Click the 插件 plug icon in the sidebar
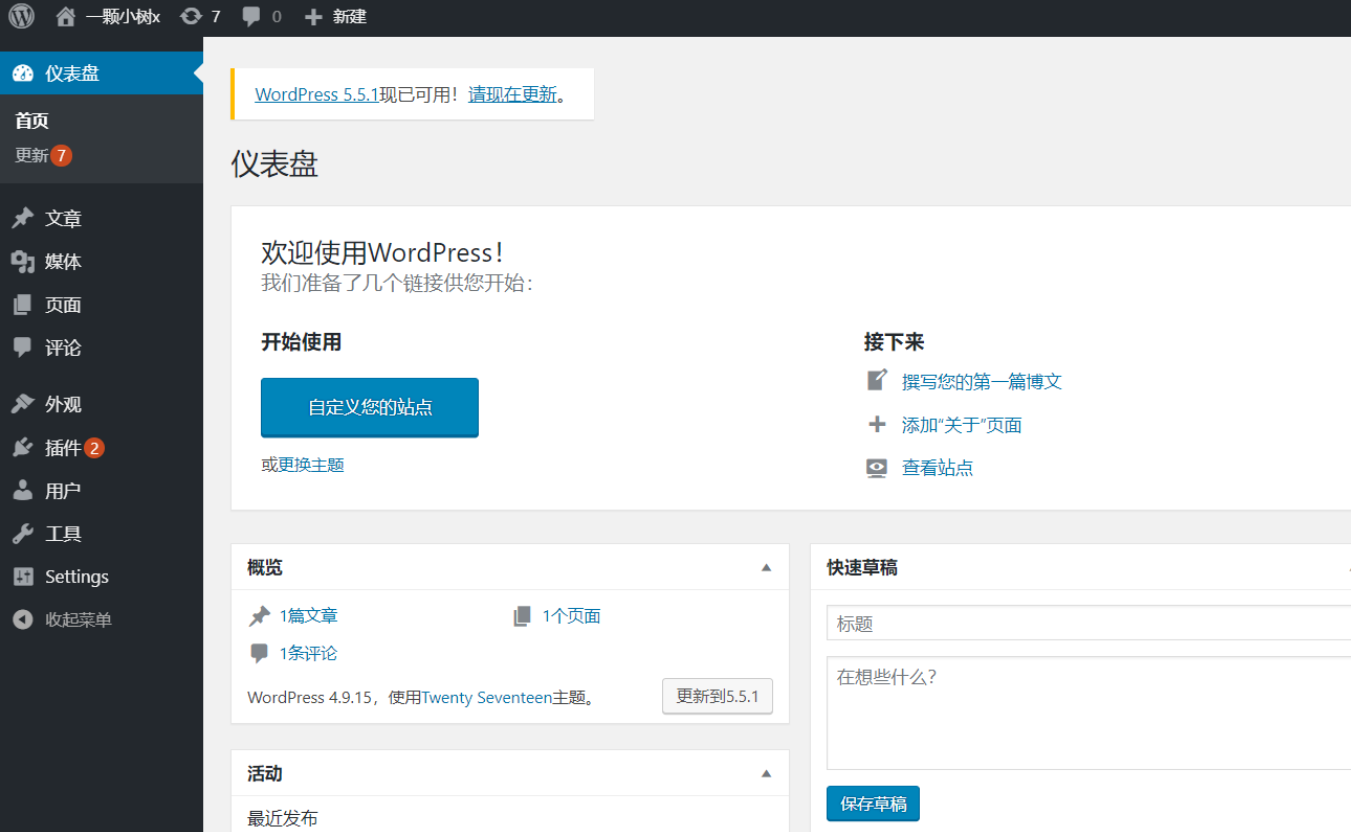This screenshot has height=832, width=1351. pos(23,448)
